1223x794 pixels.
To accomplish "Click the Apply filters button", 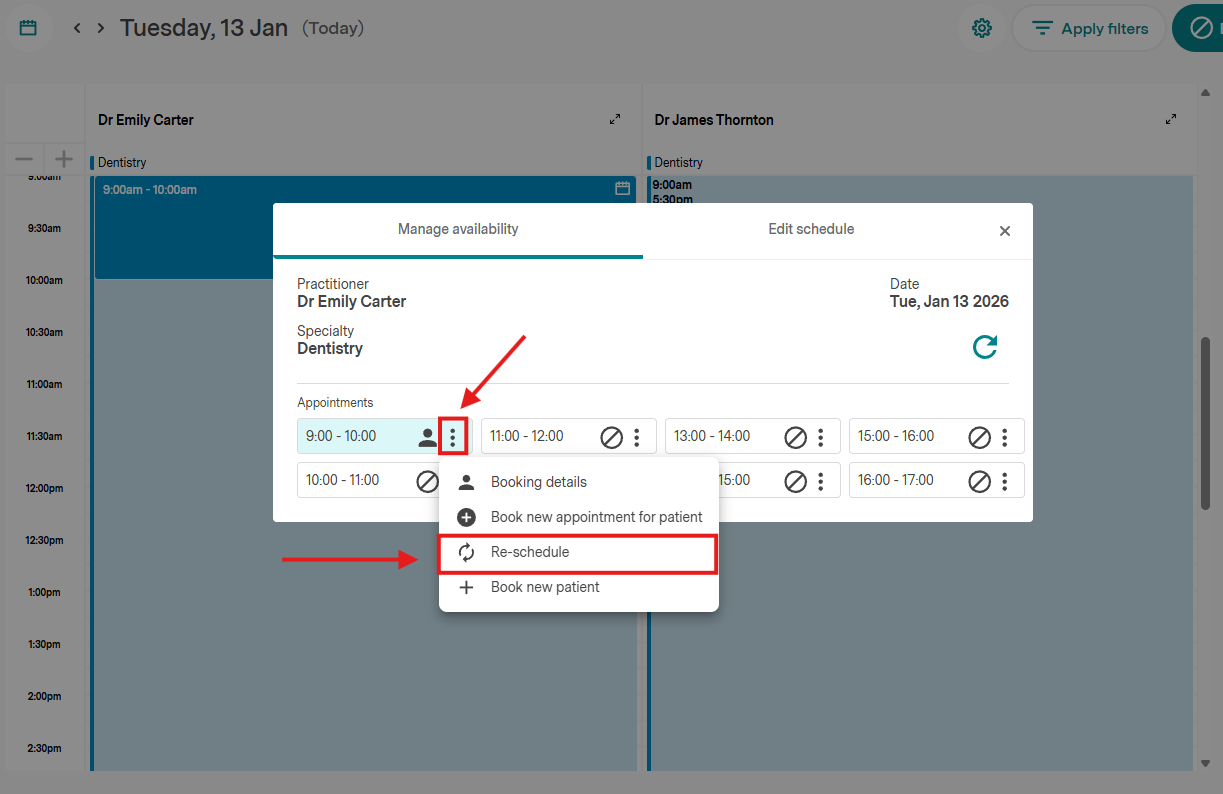I will (1090, 29).
